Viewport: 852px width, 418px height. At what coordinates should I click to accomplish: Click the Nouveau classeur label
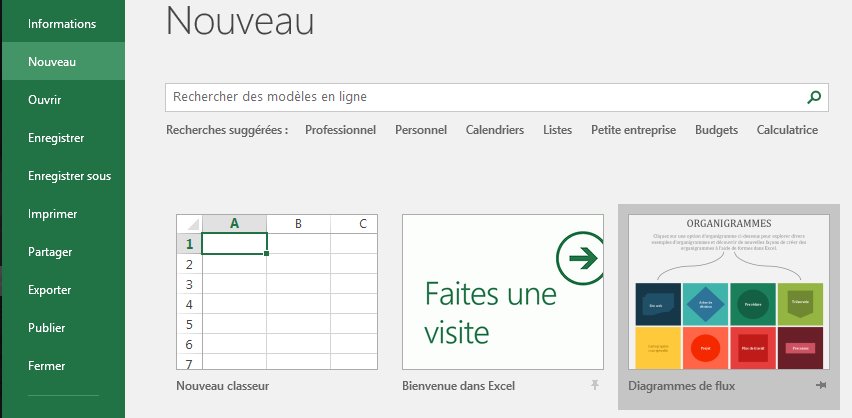223,386
